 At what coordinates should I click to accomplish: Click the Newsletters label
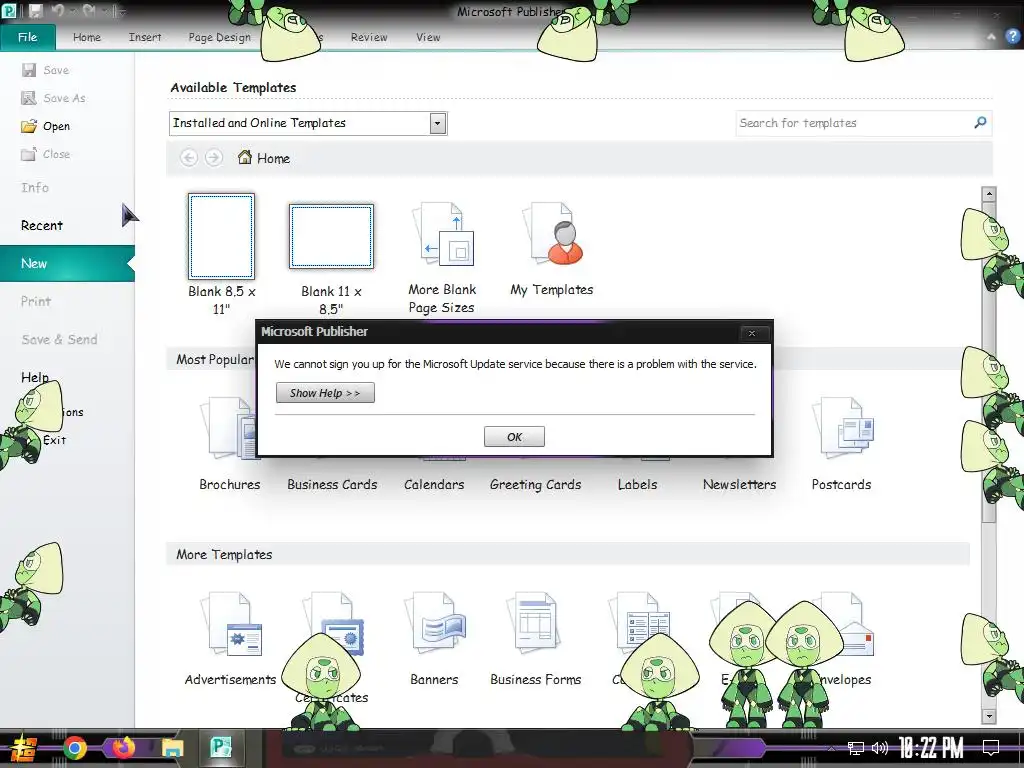point(739,485)
